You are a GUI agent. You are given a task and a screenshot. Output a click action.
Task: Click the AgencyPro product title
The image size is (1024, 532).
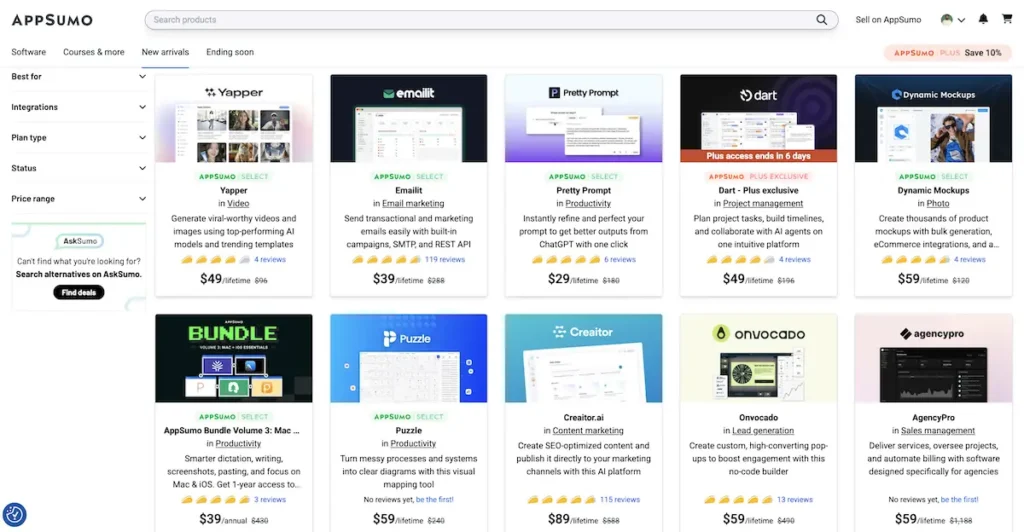click(933, 418)
